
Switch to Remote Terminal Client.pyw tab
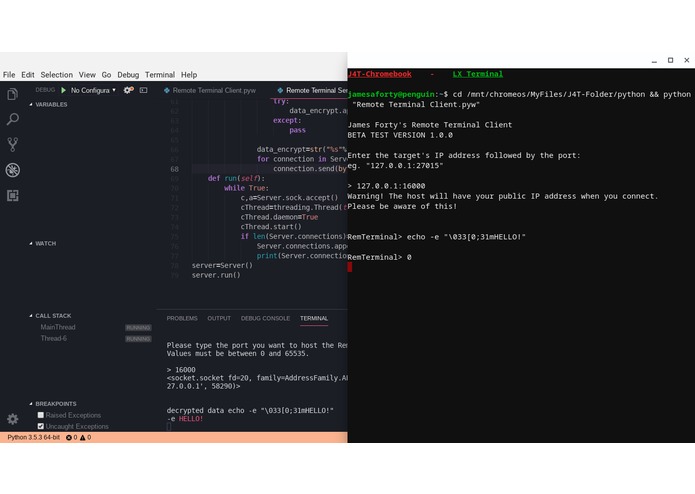click(x=210, y=90)
